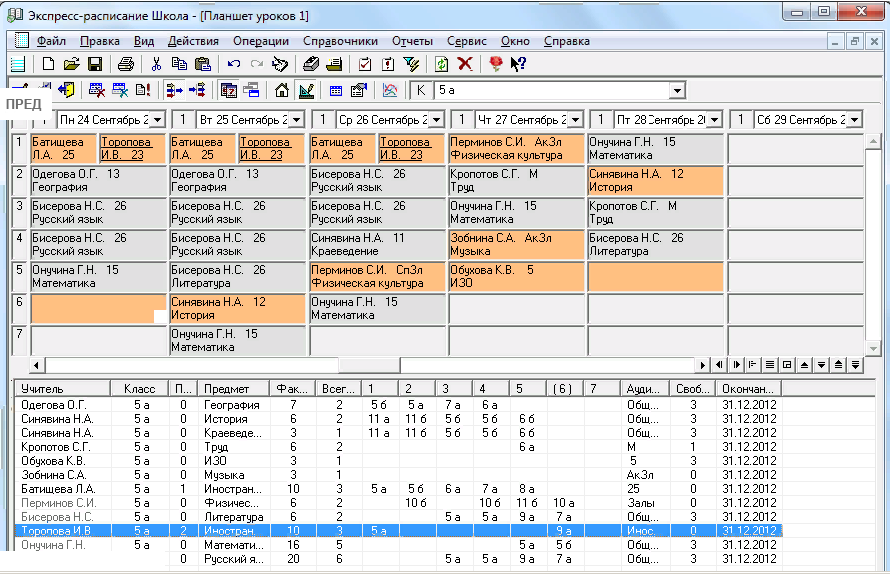
Task: Open the class selector dropdown showing 5 а
Action: click(x=677, y=91)
